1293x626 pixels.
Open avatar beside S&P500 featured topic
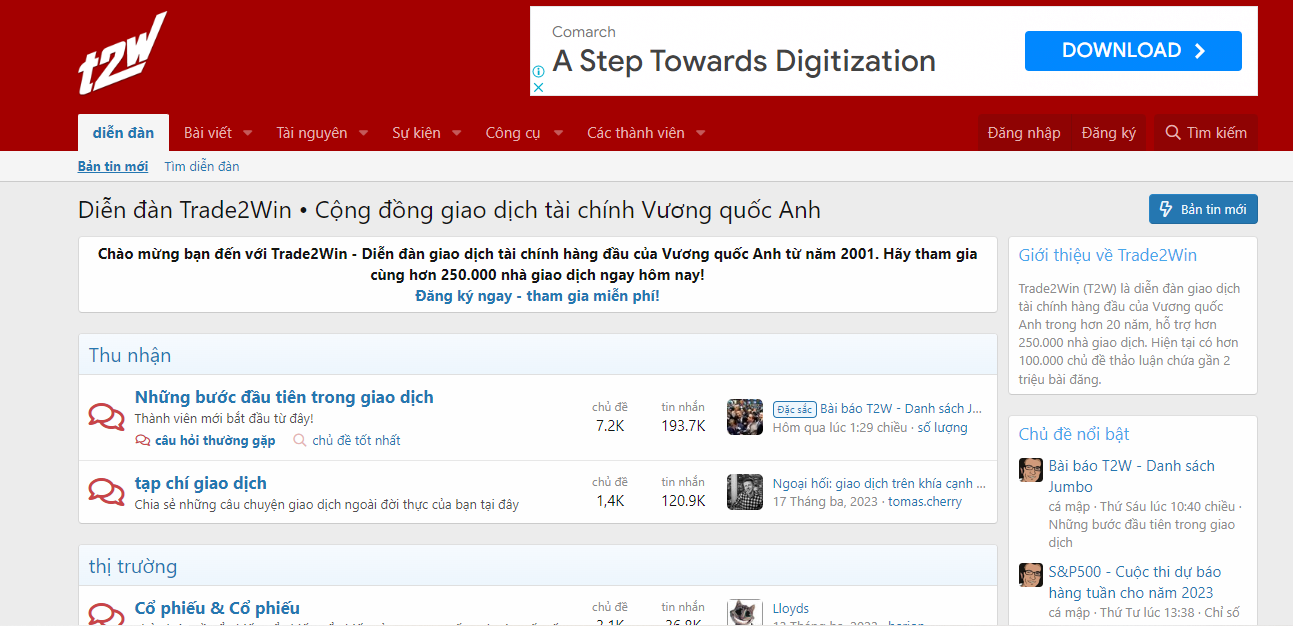click(1031, 576)
